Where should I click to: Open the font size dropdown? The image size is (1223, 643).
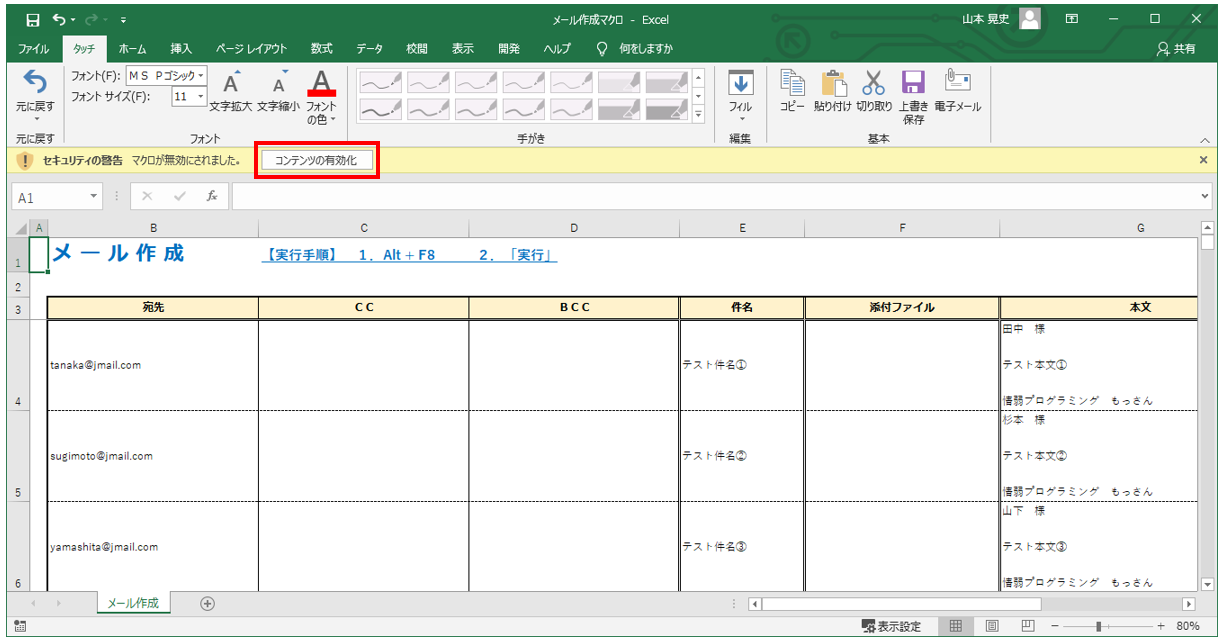[x=201, y=97]
